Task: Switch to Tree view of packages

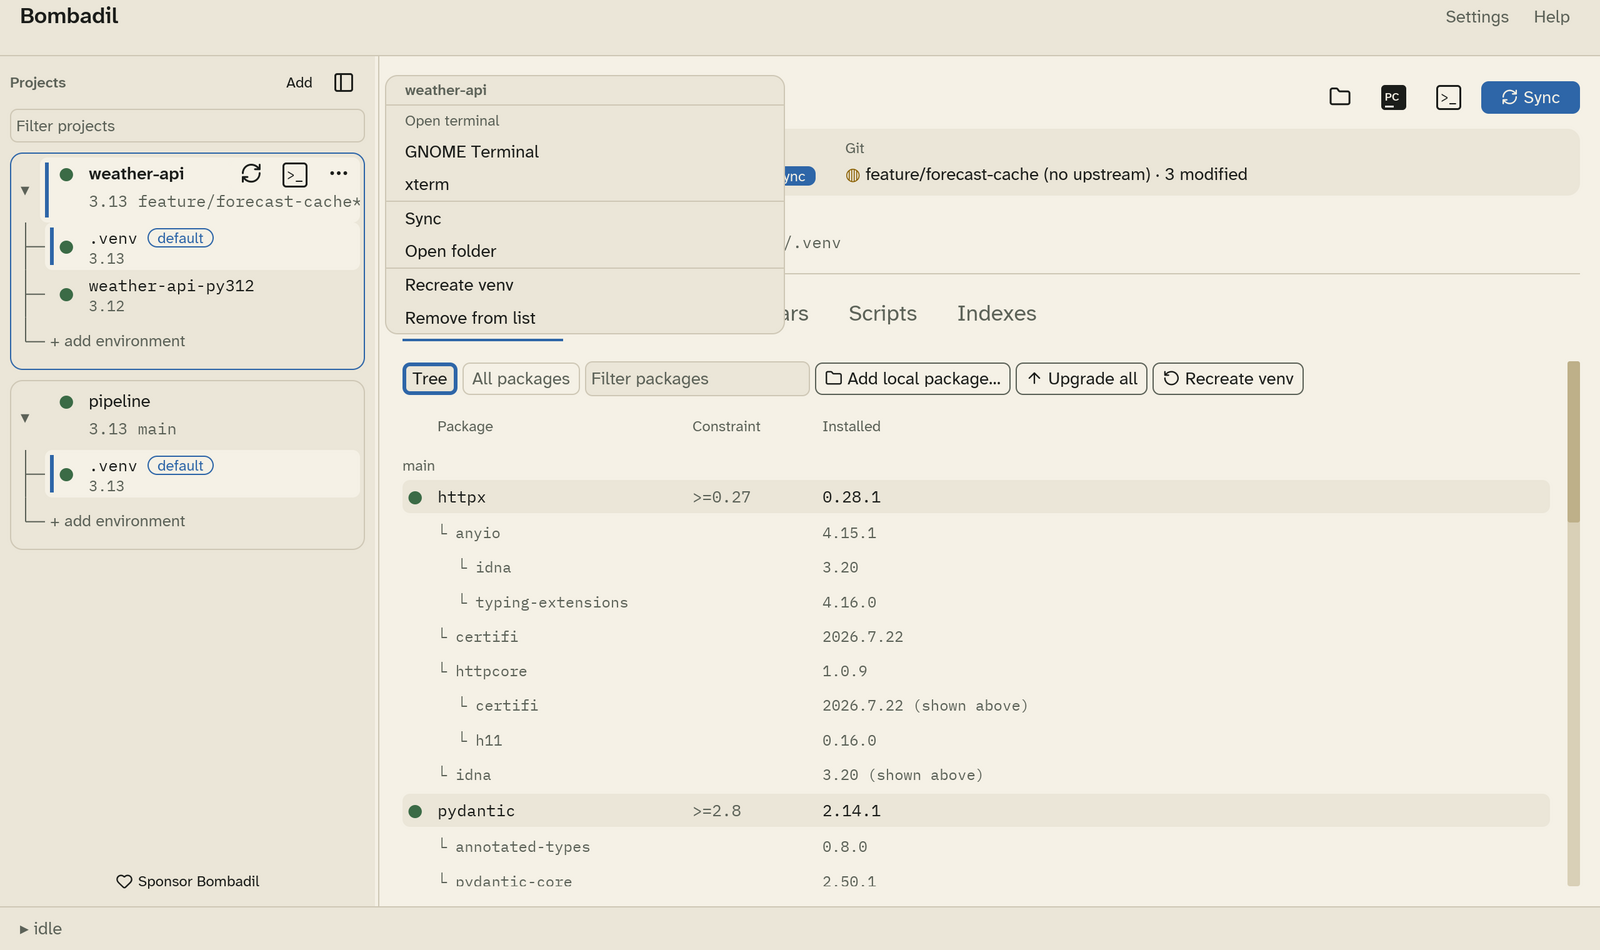Action: coord(430,379)
